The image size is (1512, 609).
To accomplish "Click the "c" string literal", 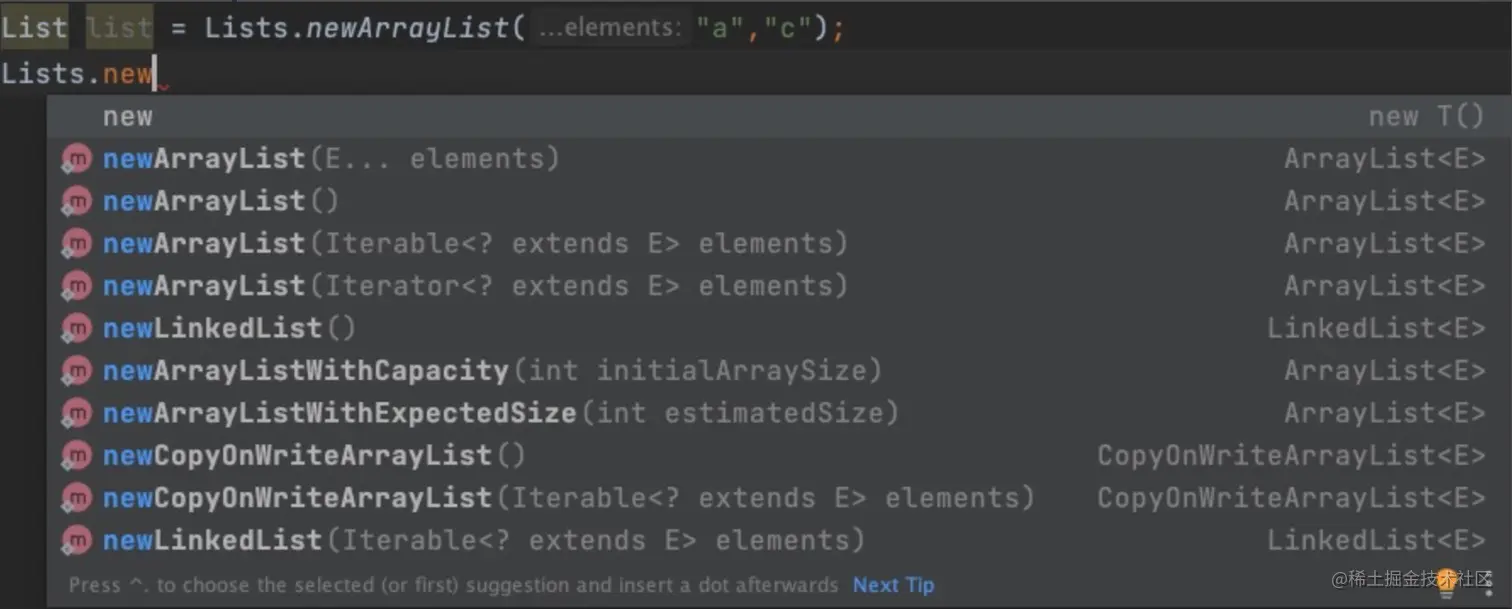I will [x=790, y=28].
